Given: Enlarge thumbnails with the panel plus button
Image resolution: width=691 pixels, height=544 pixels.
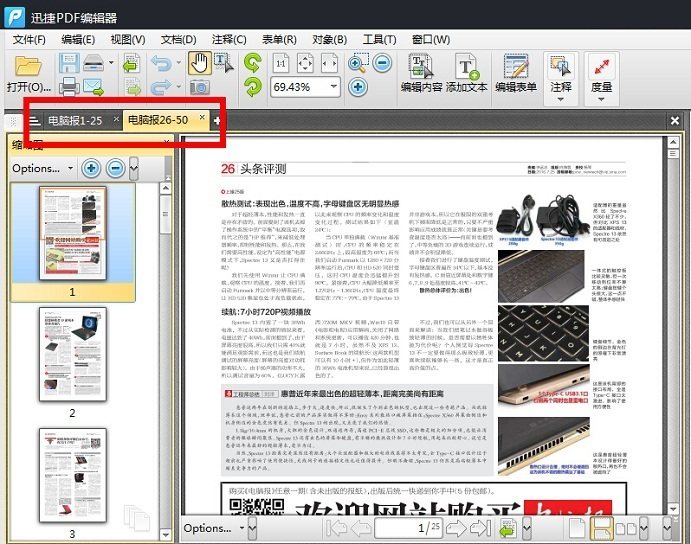Looking at the screenshot, I should coord(91,168).
